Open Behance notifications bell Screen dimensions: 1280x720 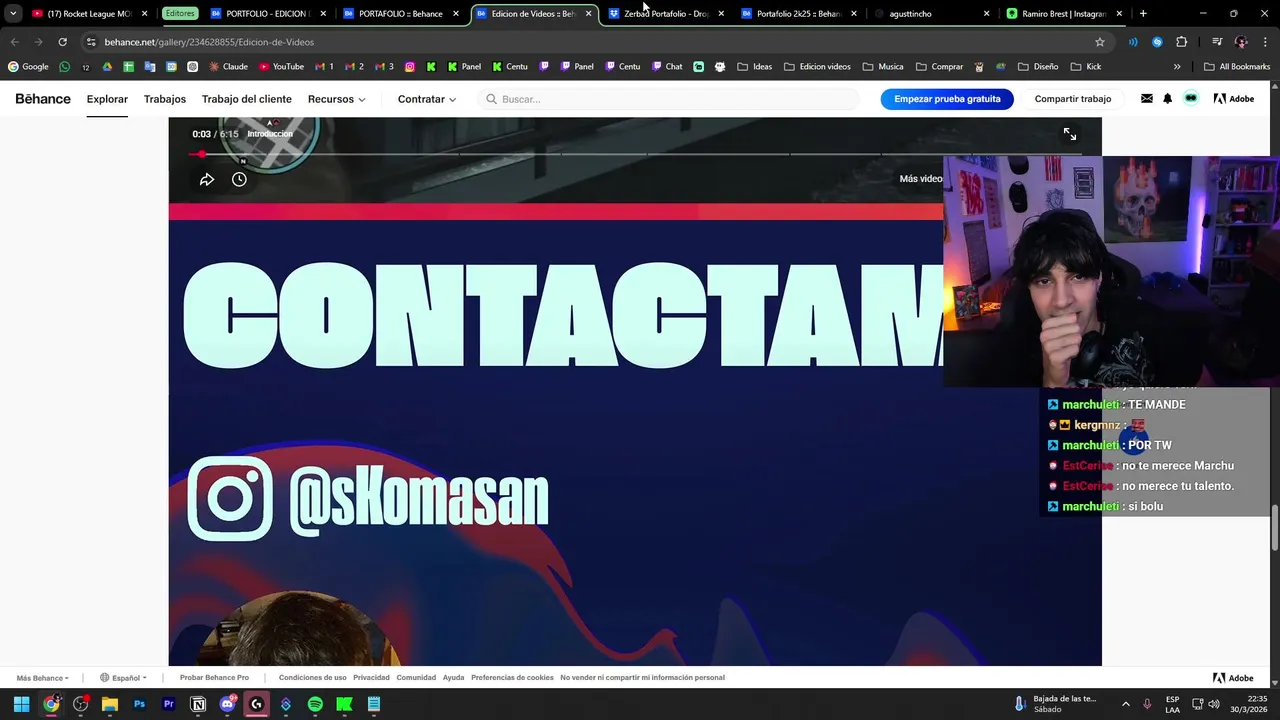click(x=1167, y=99)
